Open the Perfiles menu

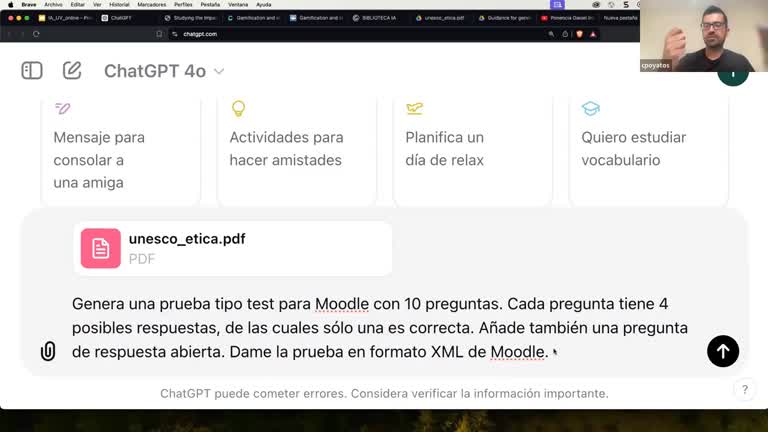pos(183,4)
